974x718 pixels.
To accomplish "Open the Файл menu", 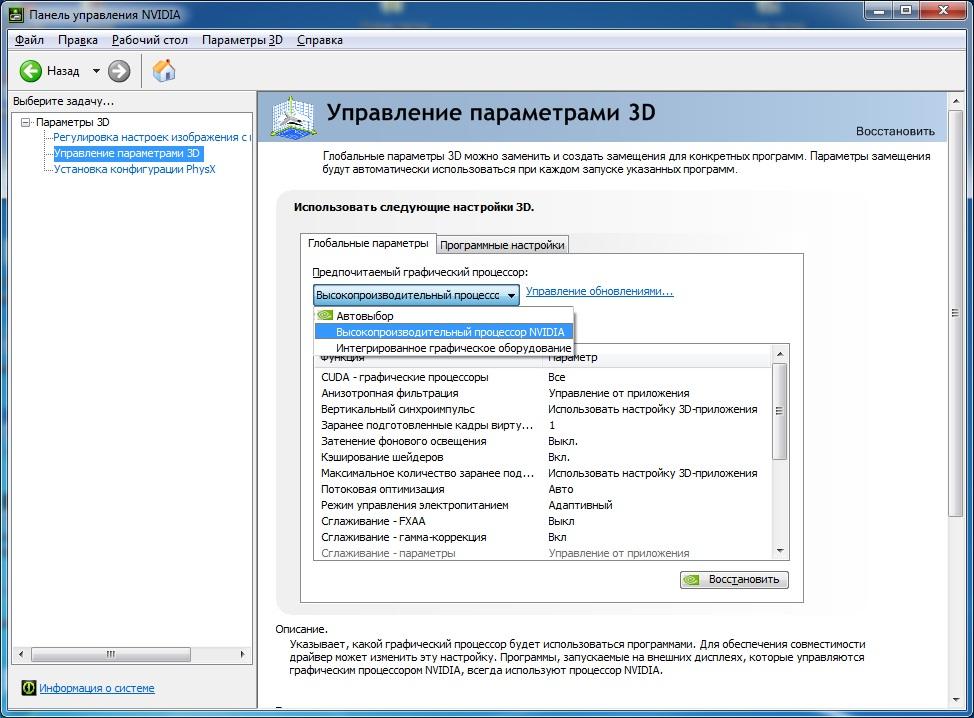I will 29,40.
